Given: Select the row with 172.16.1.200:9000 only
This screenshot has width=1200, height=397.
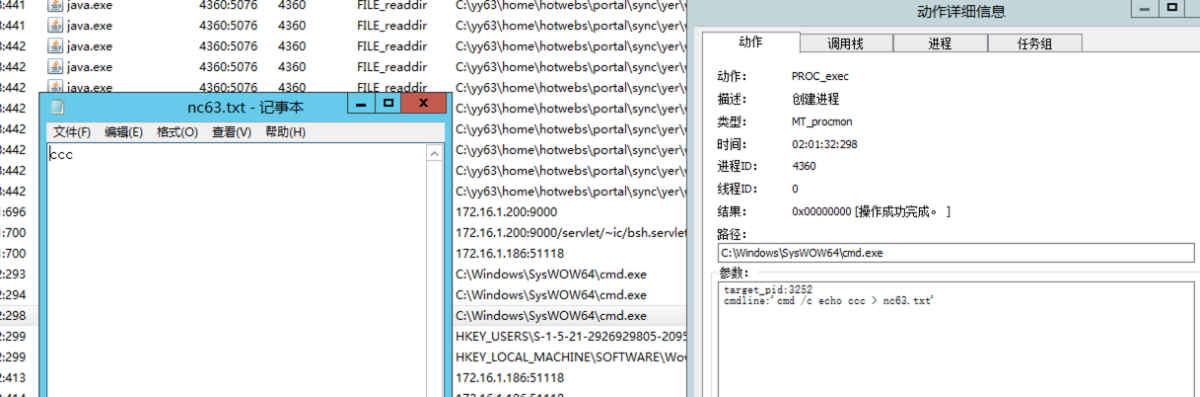Looking at the screenshot, I should 506,212.
